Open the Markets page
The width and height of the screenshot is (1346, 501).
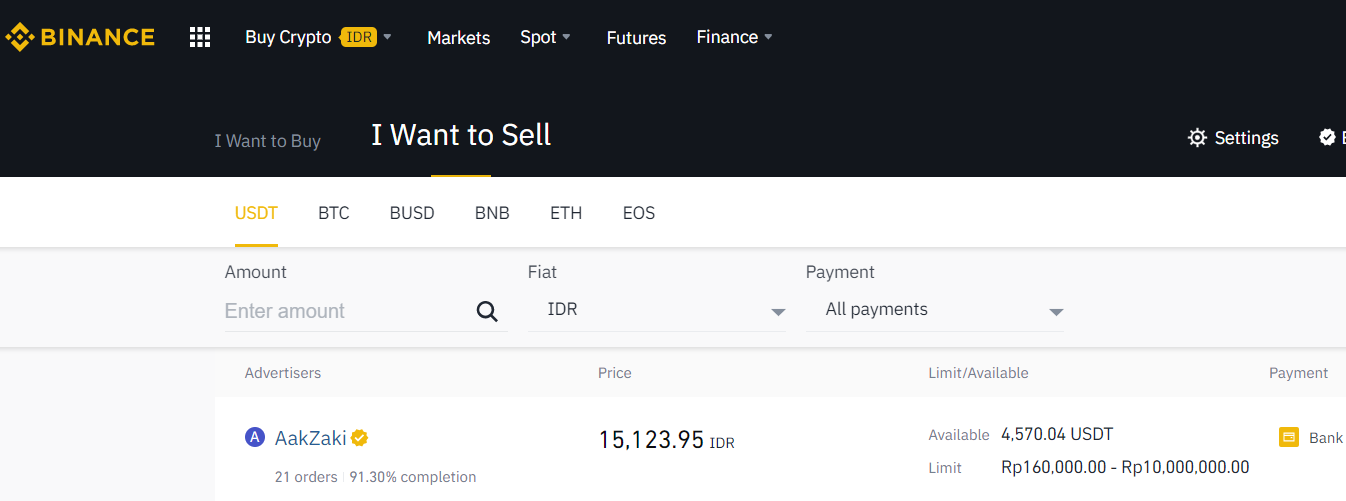[459, 38]
